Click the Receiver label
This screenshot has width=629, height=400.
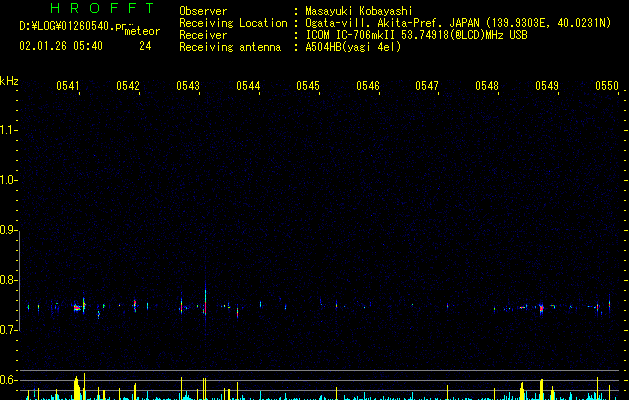tap(203, 35)
